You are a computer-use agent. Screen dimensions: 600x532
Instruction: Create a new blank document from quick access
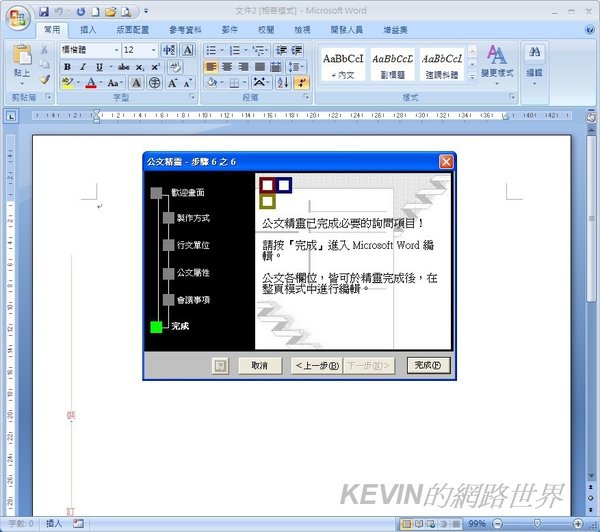tap(95, 12)
